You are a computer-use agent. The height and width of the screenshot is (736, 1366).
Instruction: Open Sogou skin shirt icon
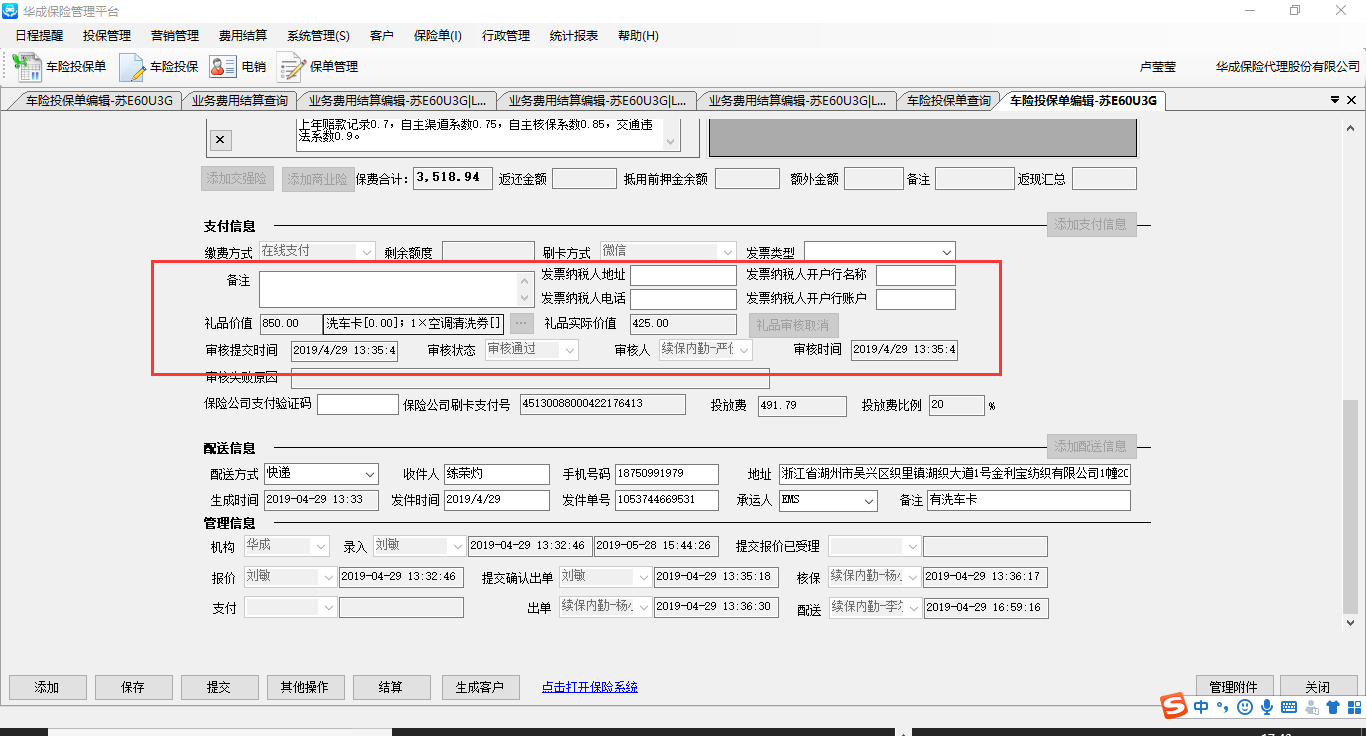[1331, 707]
